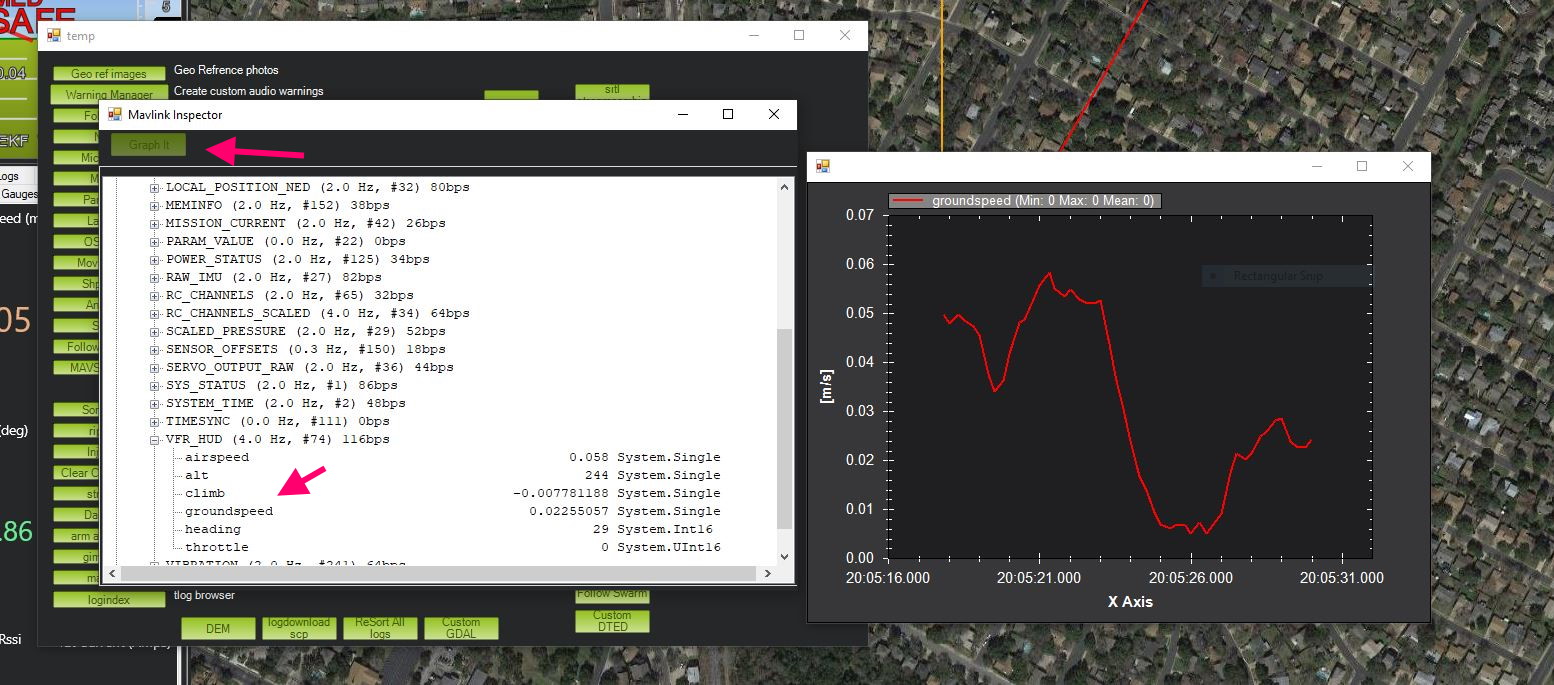Click the horizontal scrollbar right arrow

click(x=767, y=574)
